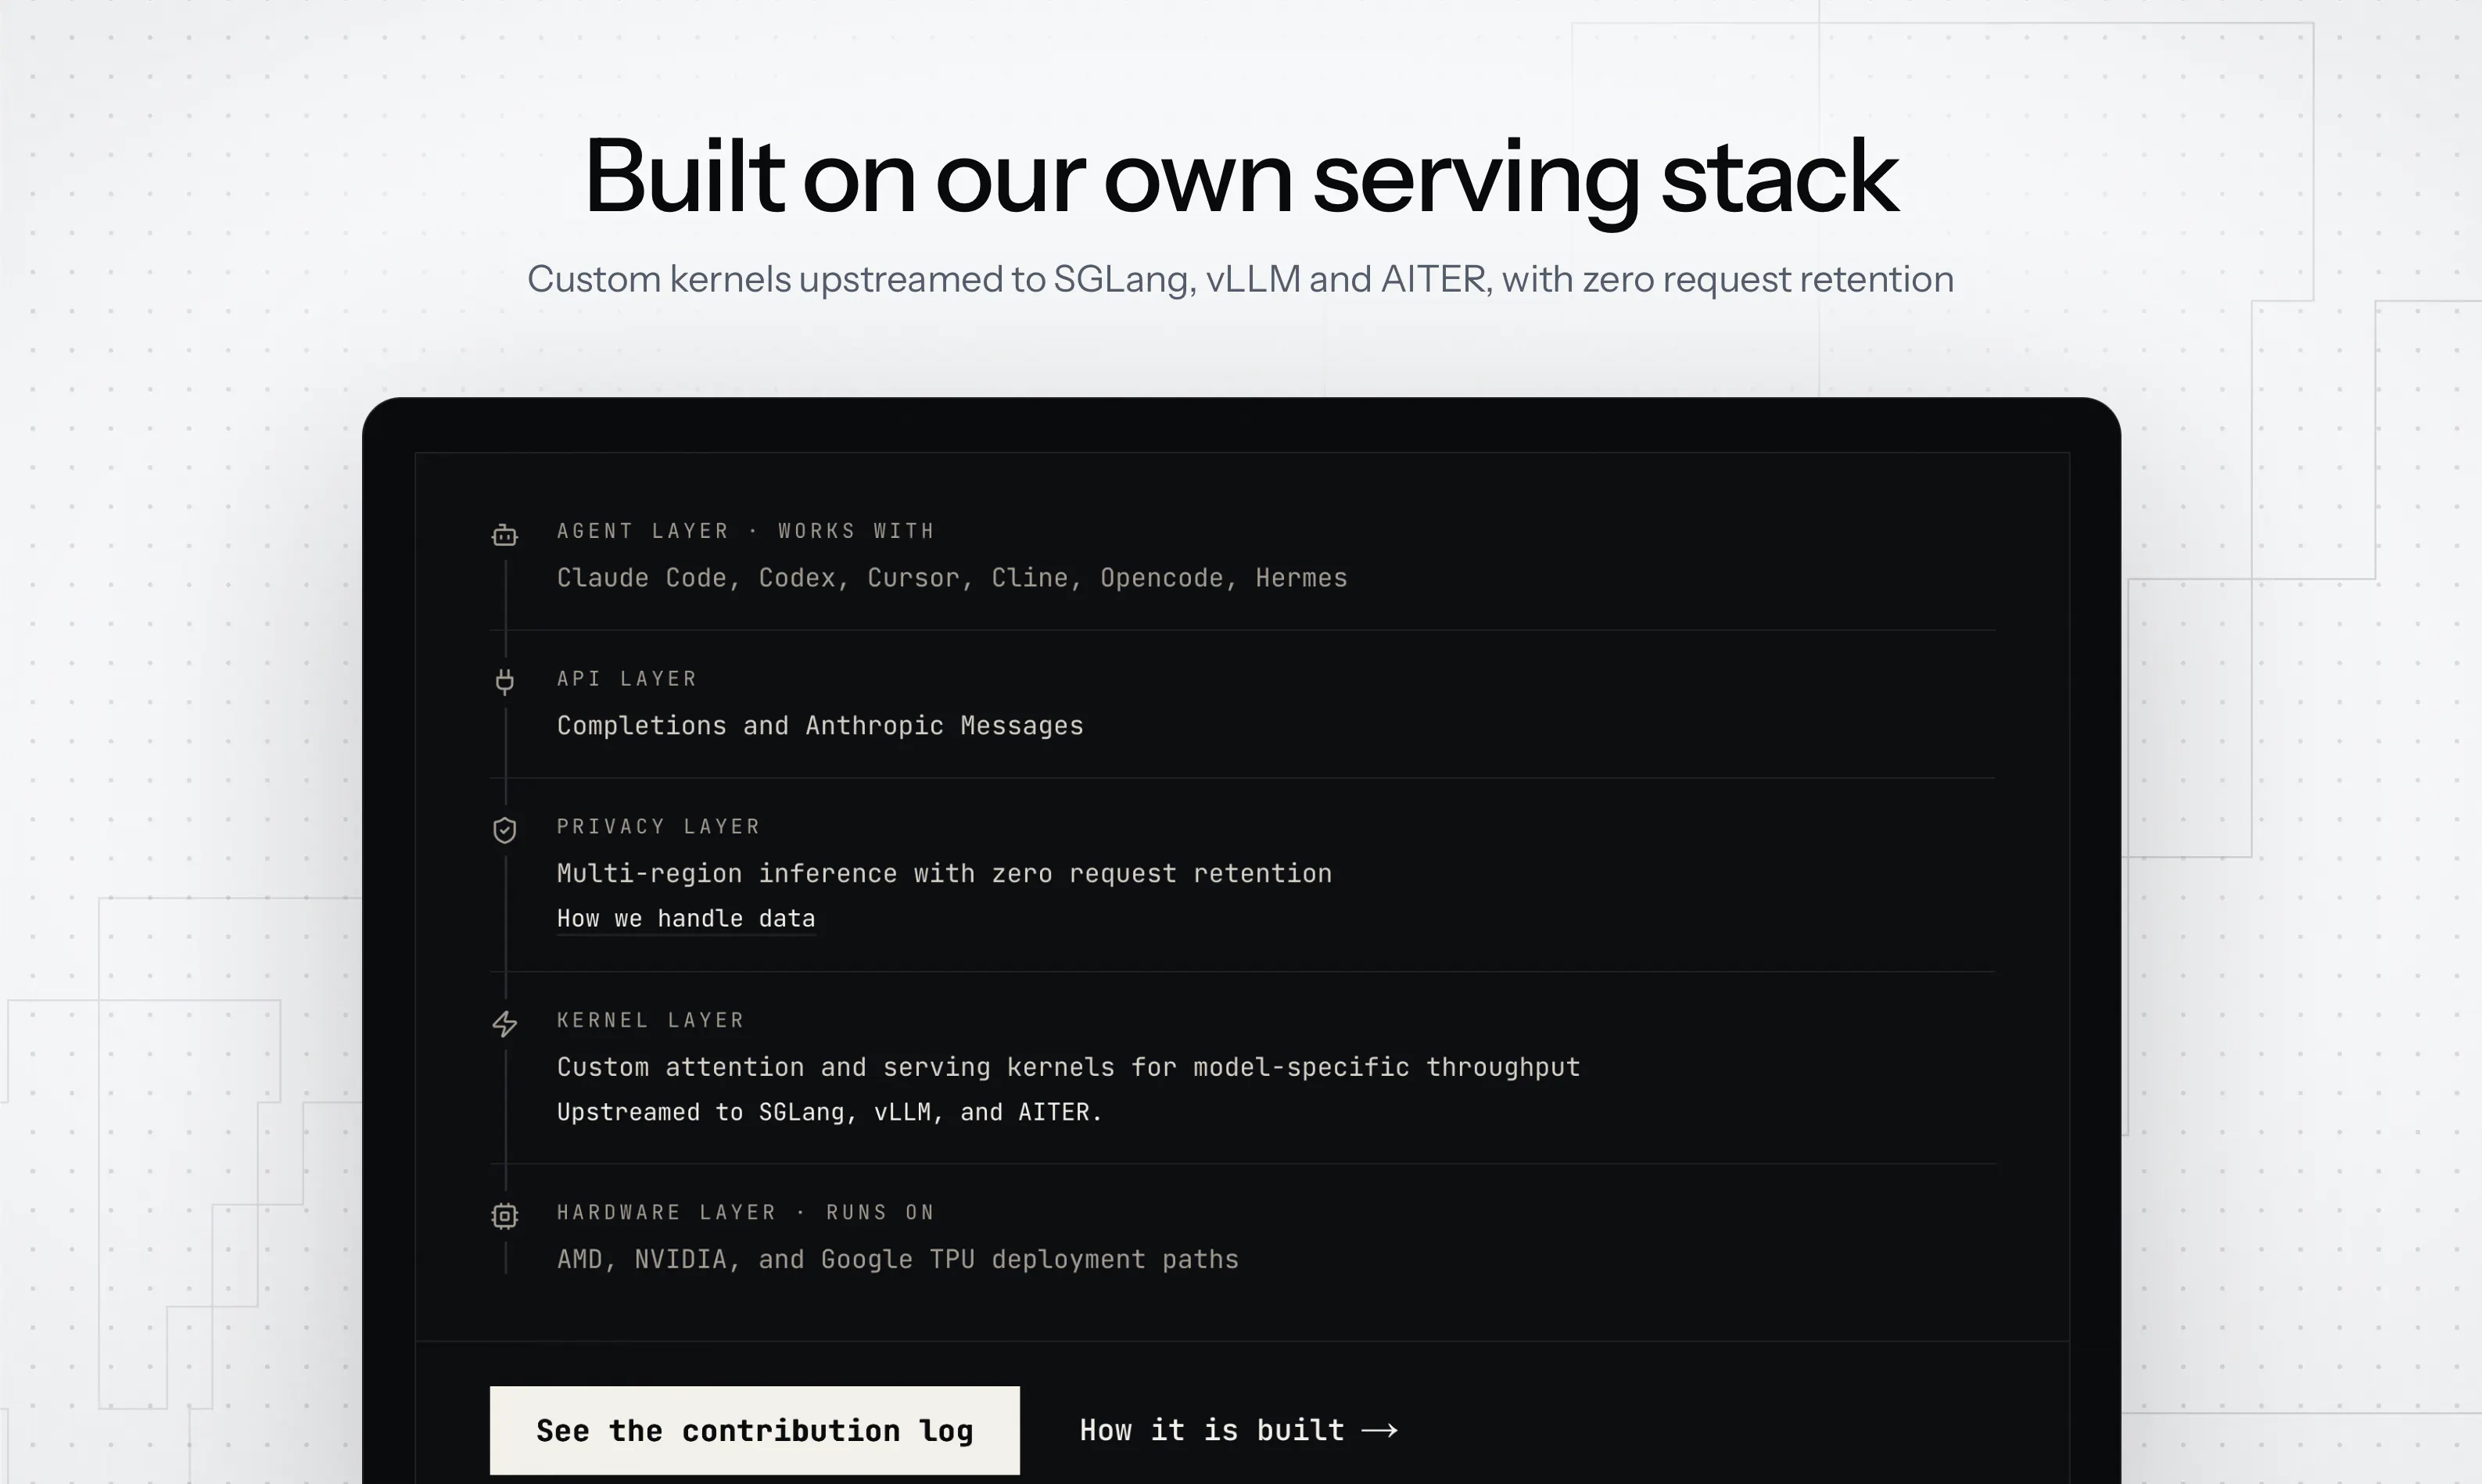Click the 'AGENT LAYER · WORKS WITH' label
The width and height of the screenshot is (2482, 1484).
746,531
